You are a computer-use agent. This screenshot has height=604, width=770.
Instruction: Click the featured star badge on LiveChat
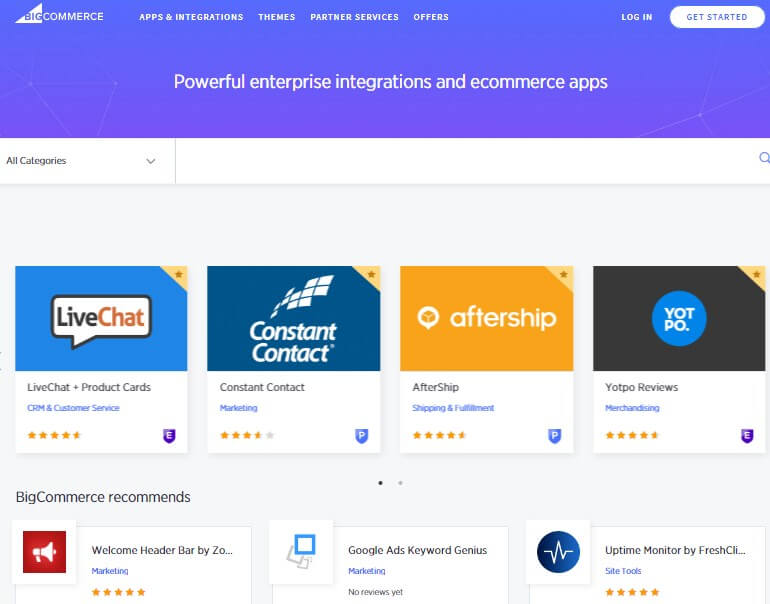178,274
